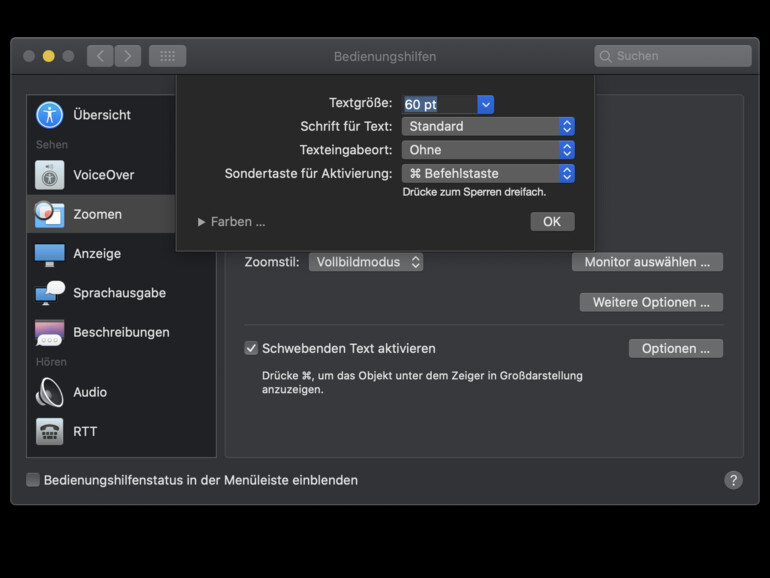Open the Beschreibungen sidebar icon
The height and width of the screenshot is (578, 770).
[x=49, y=332]
